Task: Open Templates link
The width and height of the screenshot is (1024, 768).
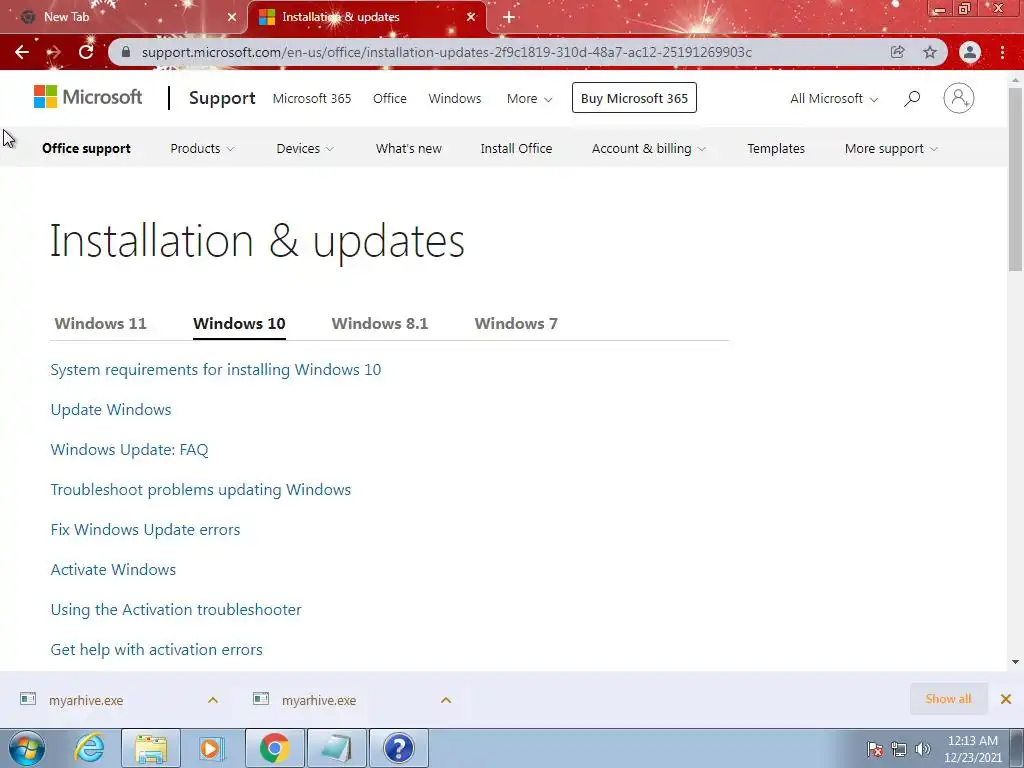Action: click(x=776, y=149)
